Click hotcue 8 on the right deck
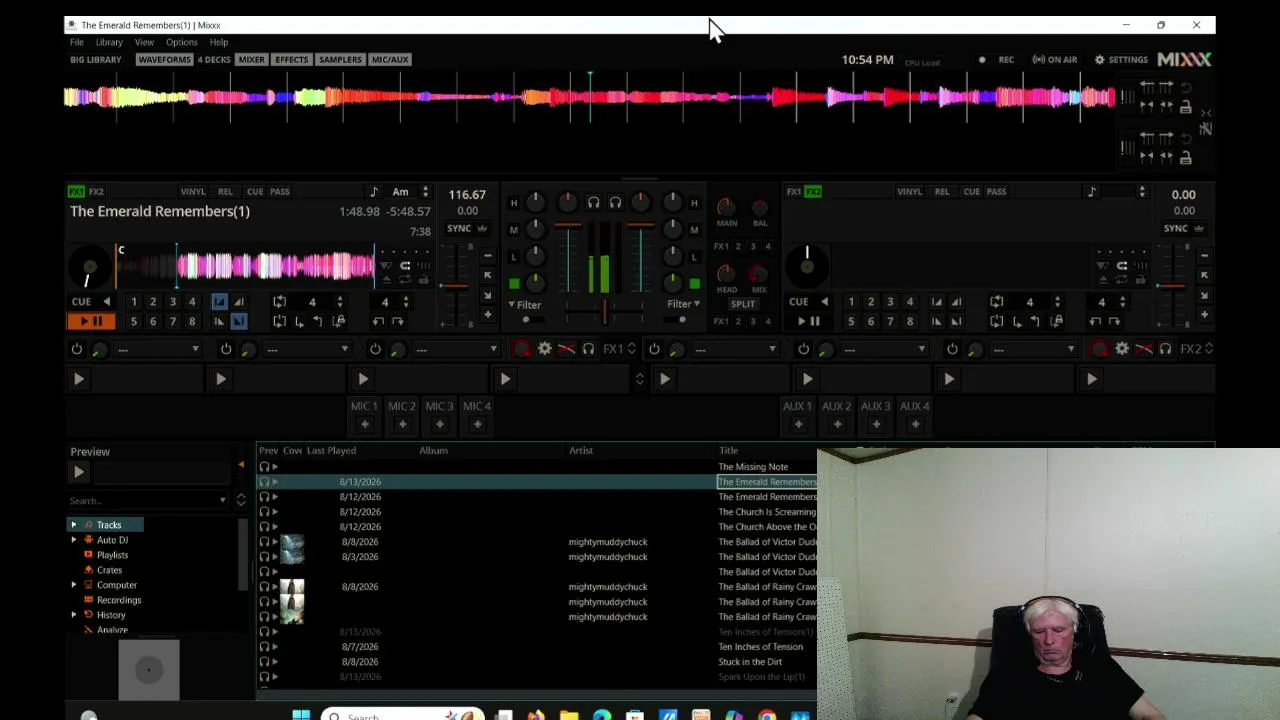 point(910,321)
